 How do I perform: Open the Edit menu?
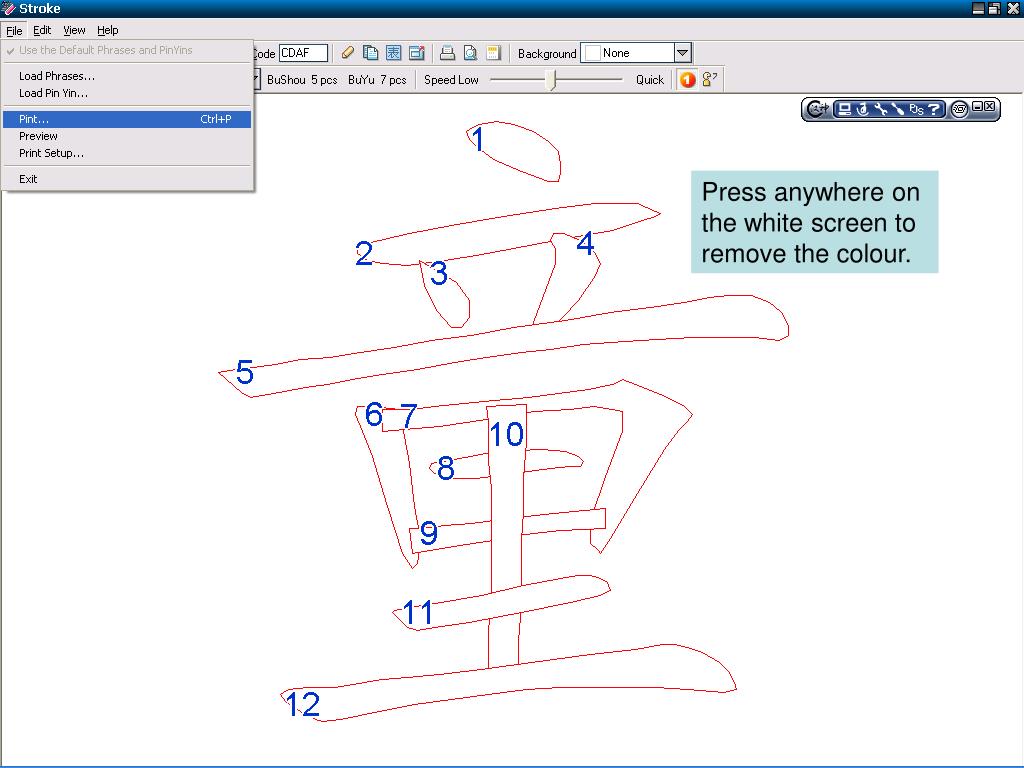tap(42, 30)
